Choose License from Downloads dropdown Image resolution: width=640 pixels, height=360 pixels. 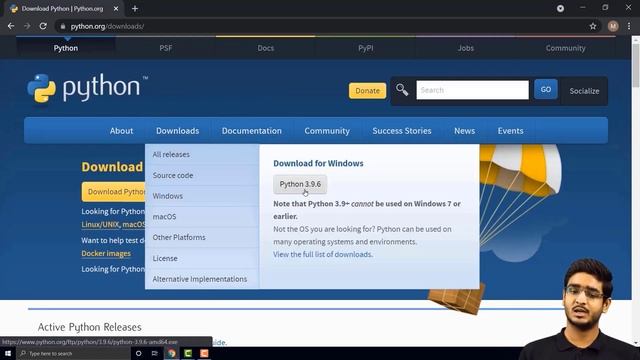[202, 258]
